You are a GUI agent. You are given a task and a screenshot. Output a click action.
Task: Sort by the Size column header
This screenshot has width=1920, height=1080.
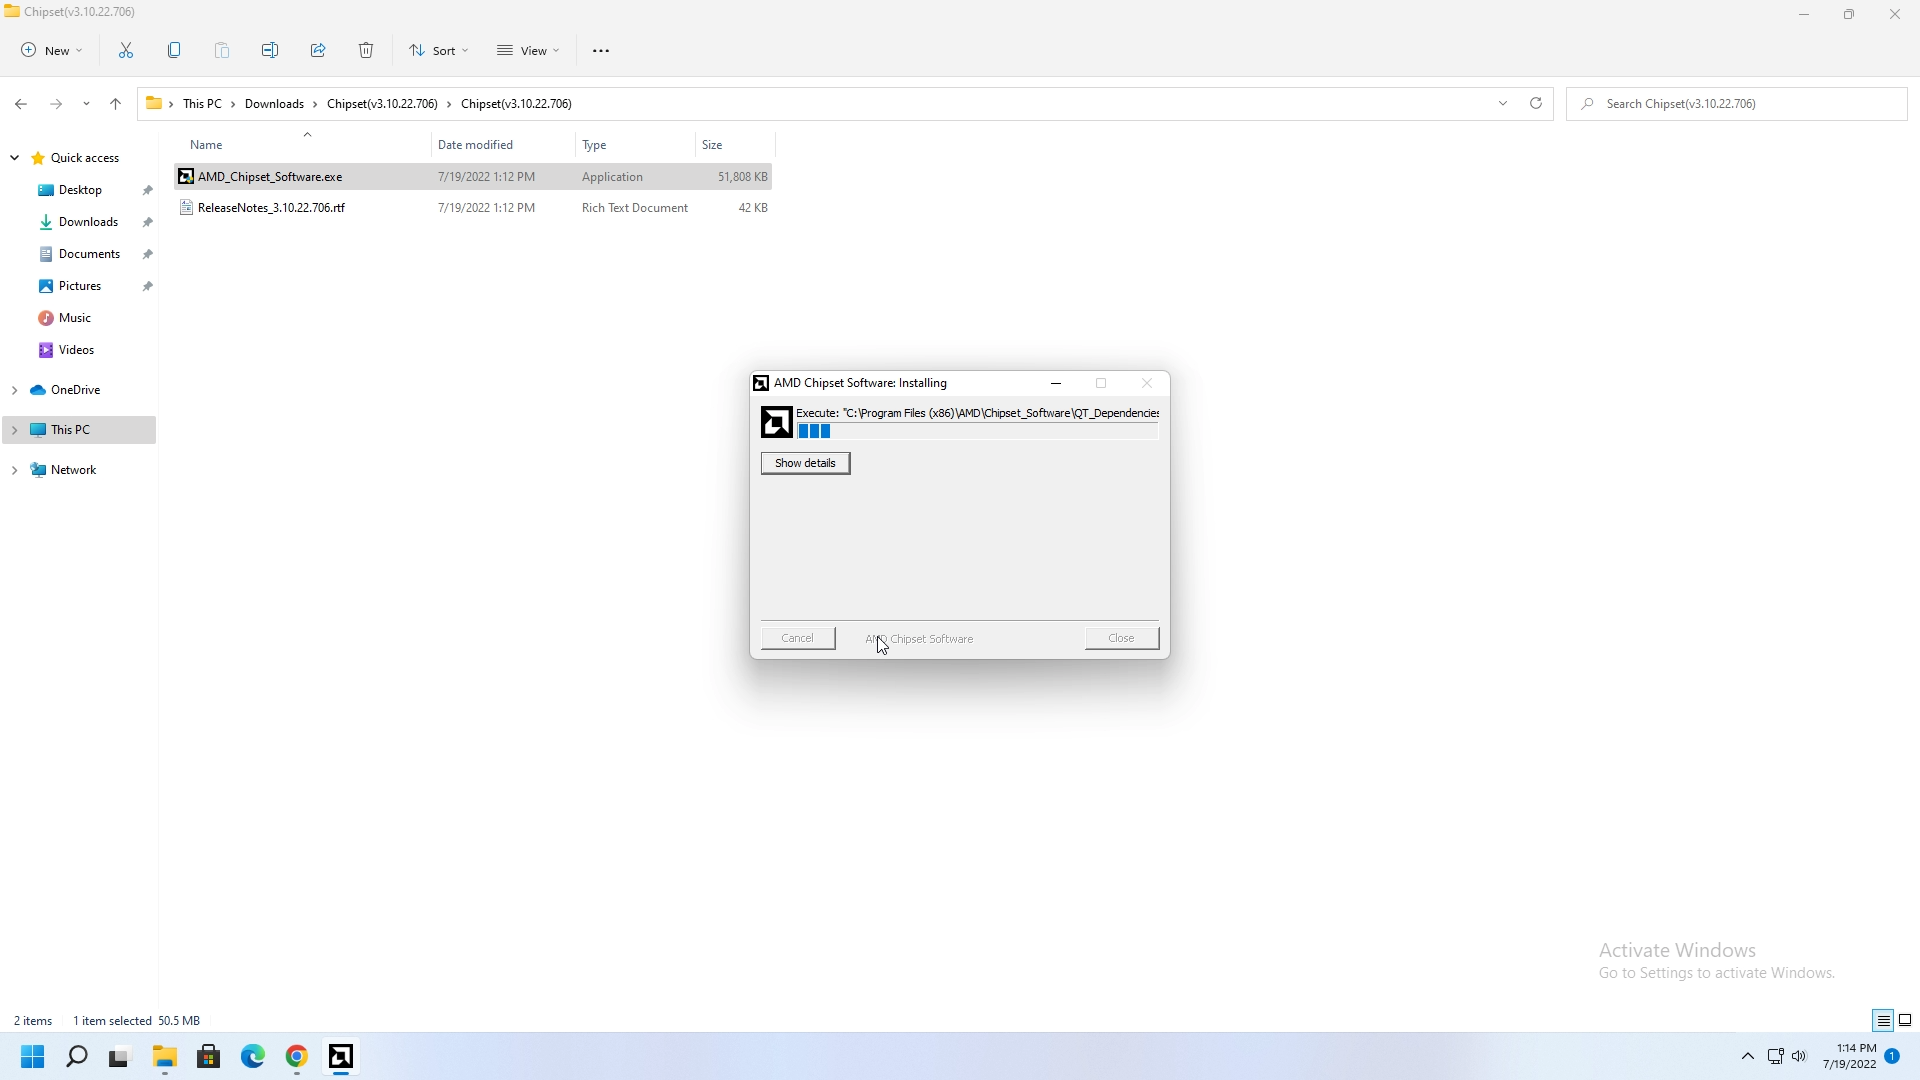(x=735, y=145)
